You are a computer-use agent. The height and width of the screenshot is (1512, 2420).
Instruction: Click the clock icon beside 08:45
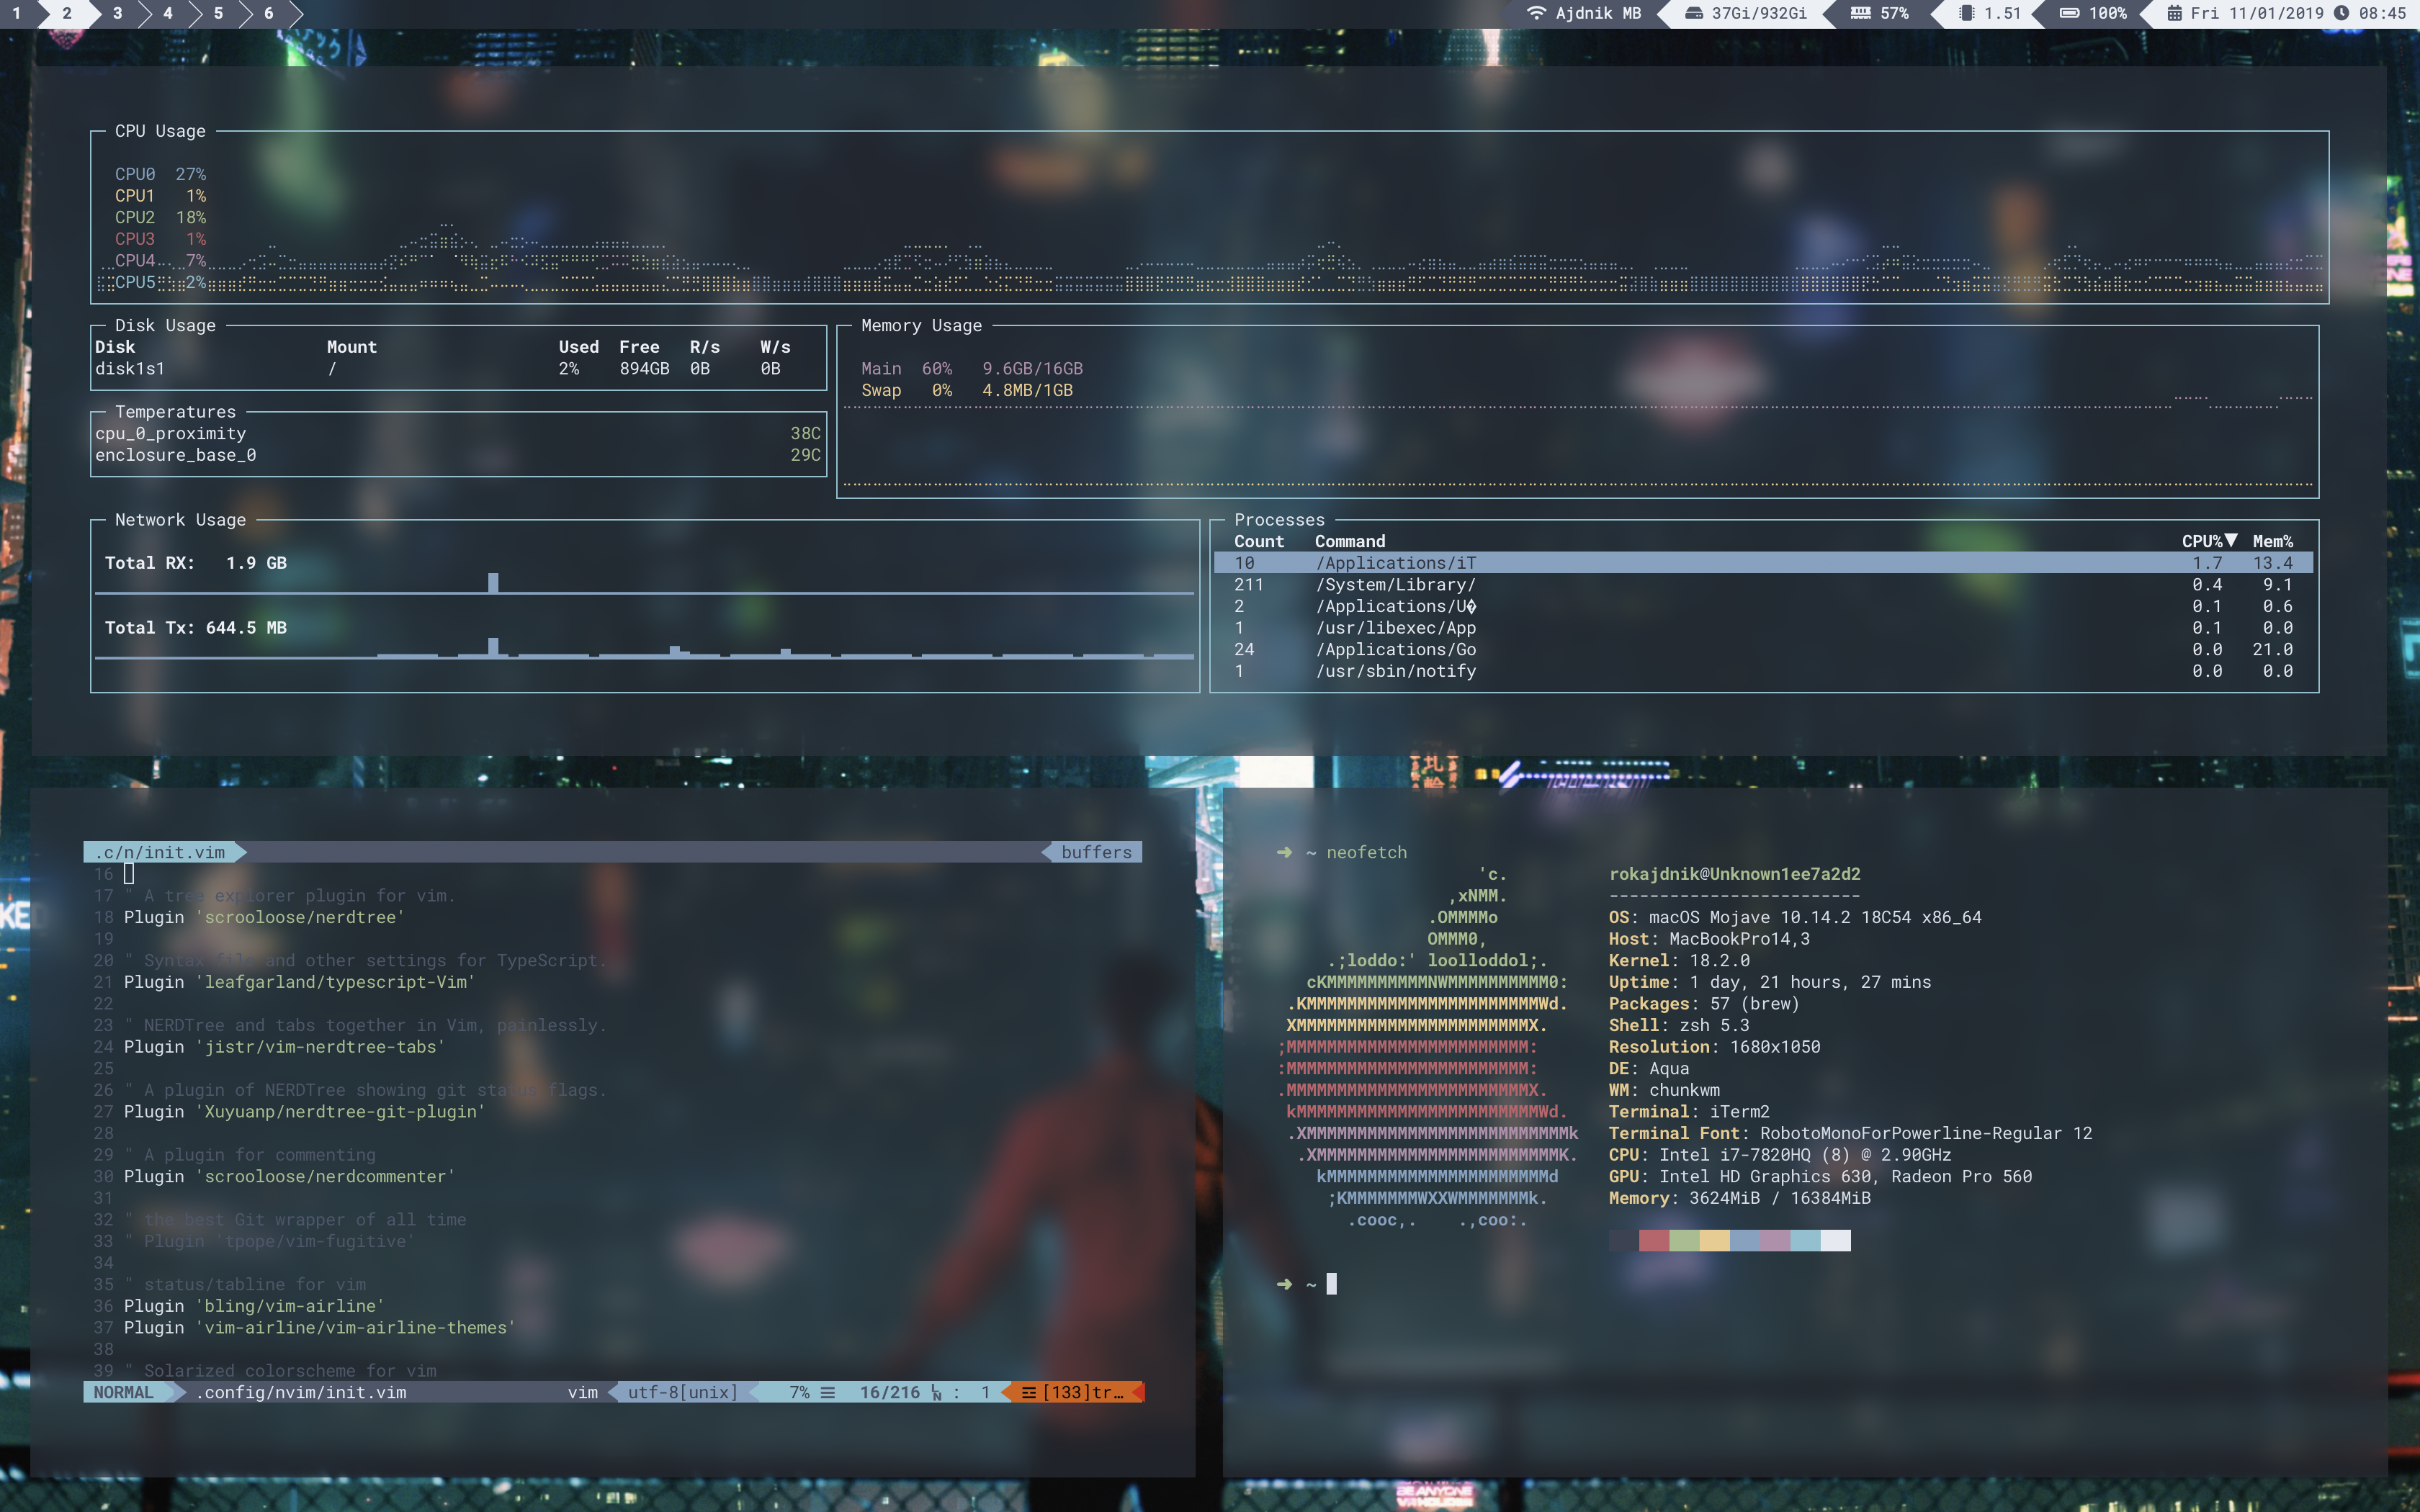(2341, 13)
